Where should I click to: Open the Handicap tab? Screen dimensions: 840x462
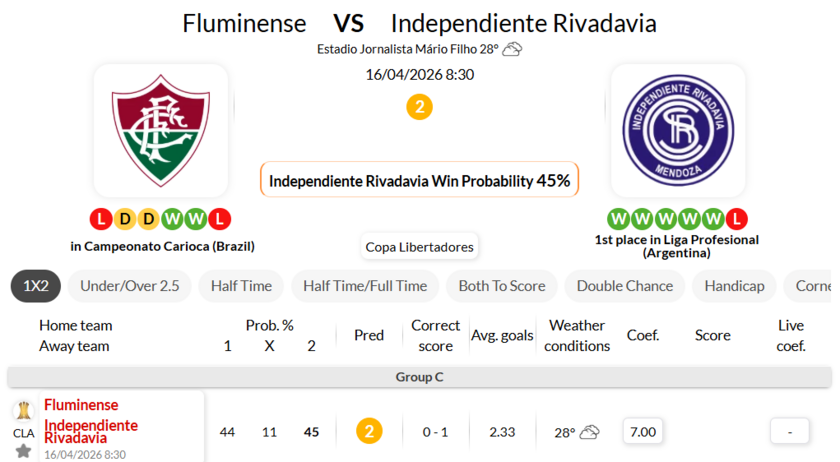point(734,286)
